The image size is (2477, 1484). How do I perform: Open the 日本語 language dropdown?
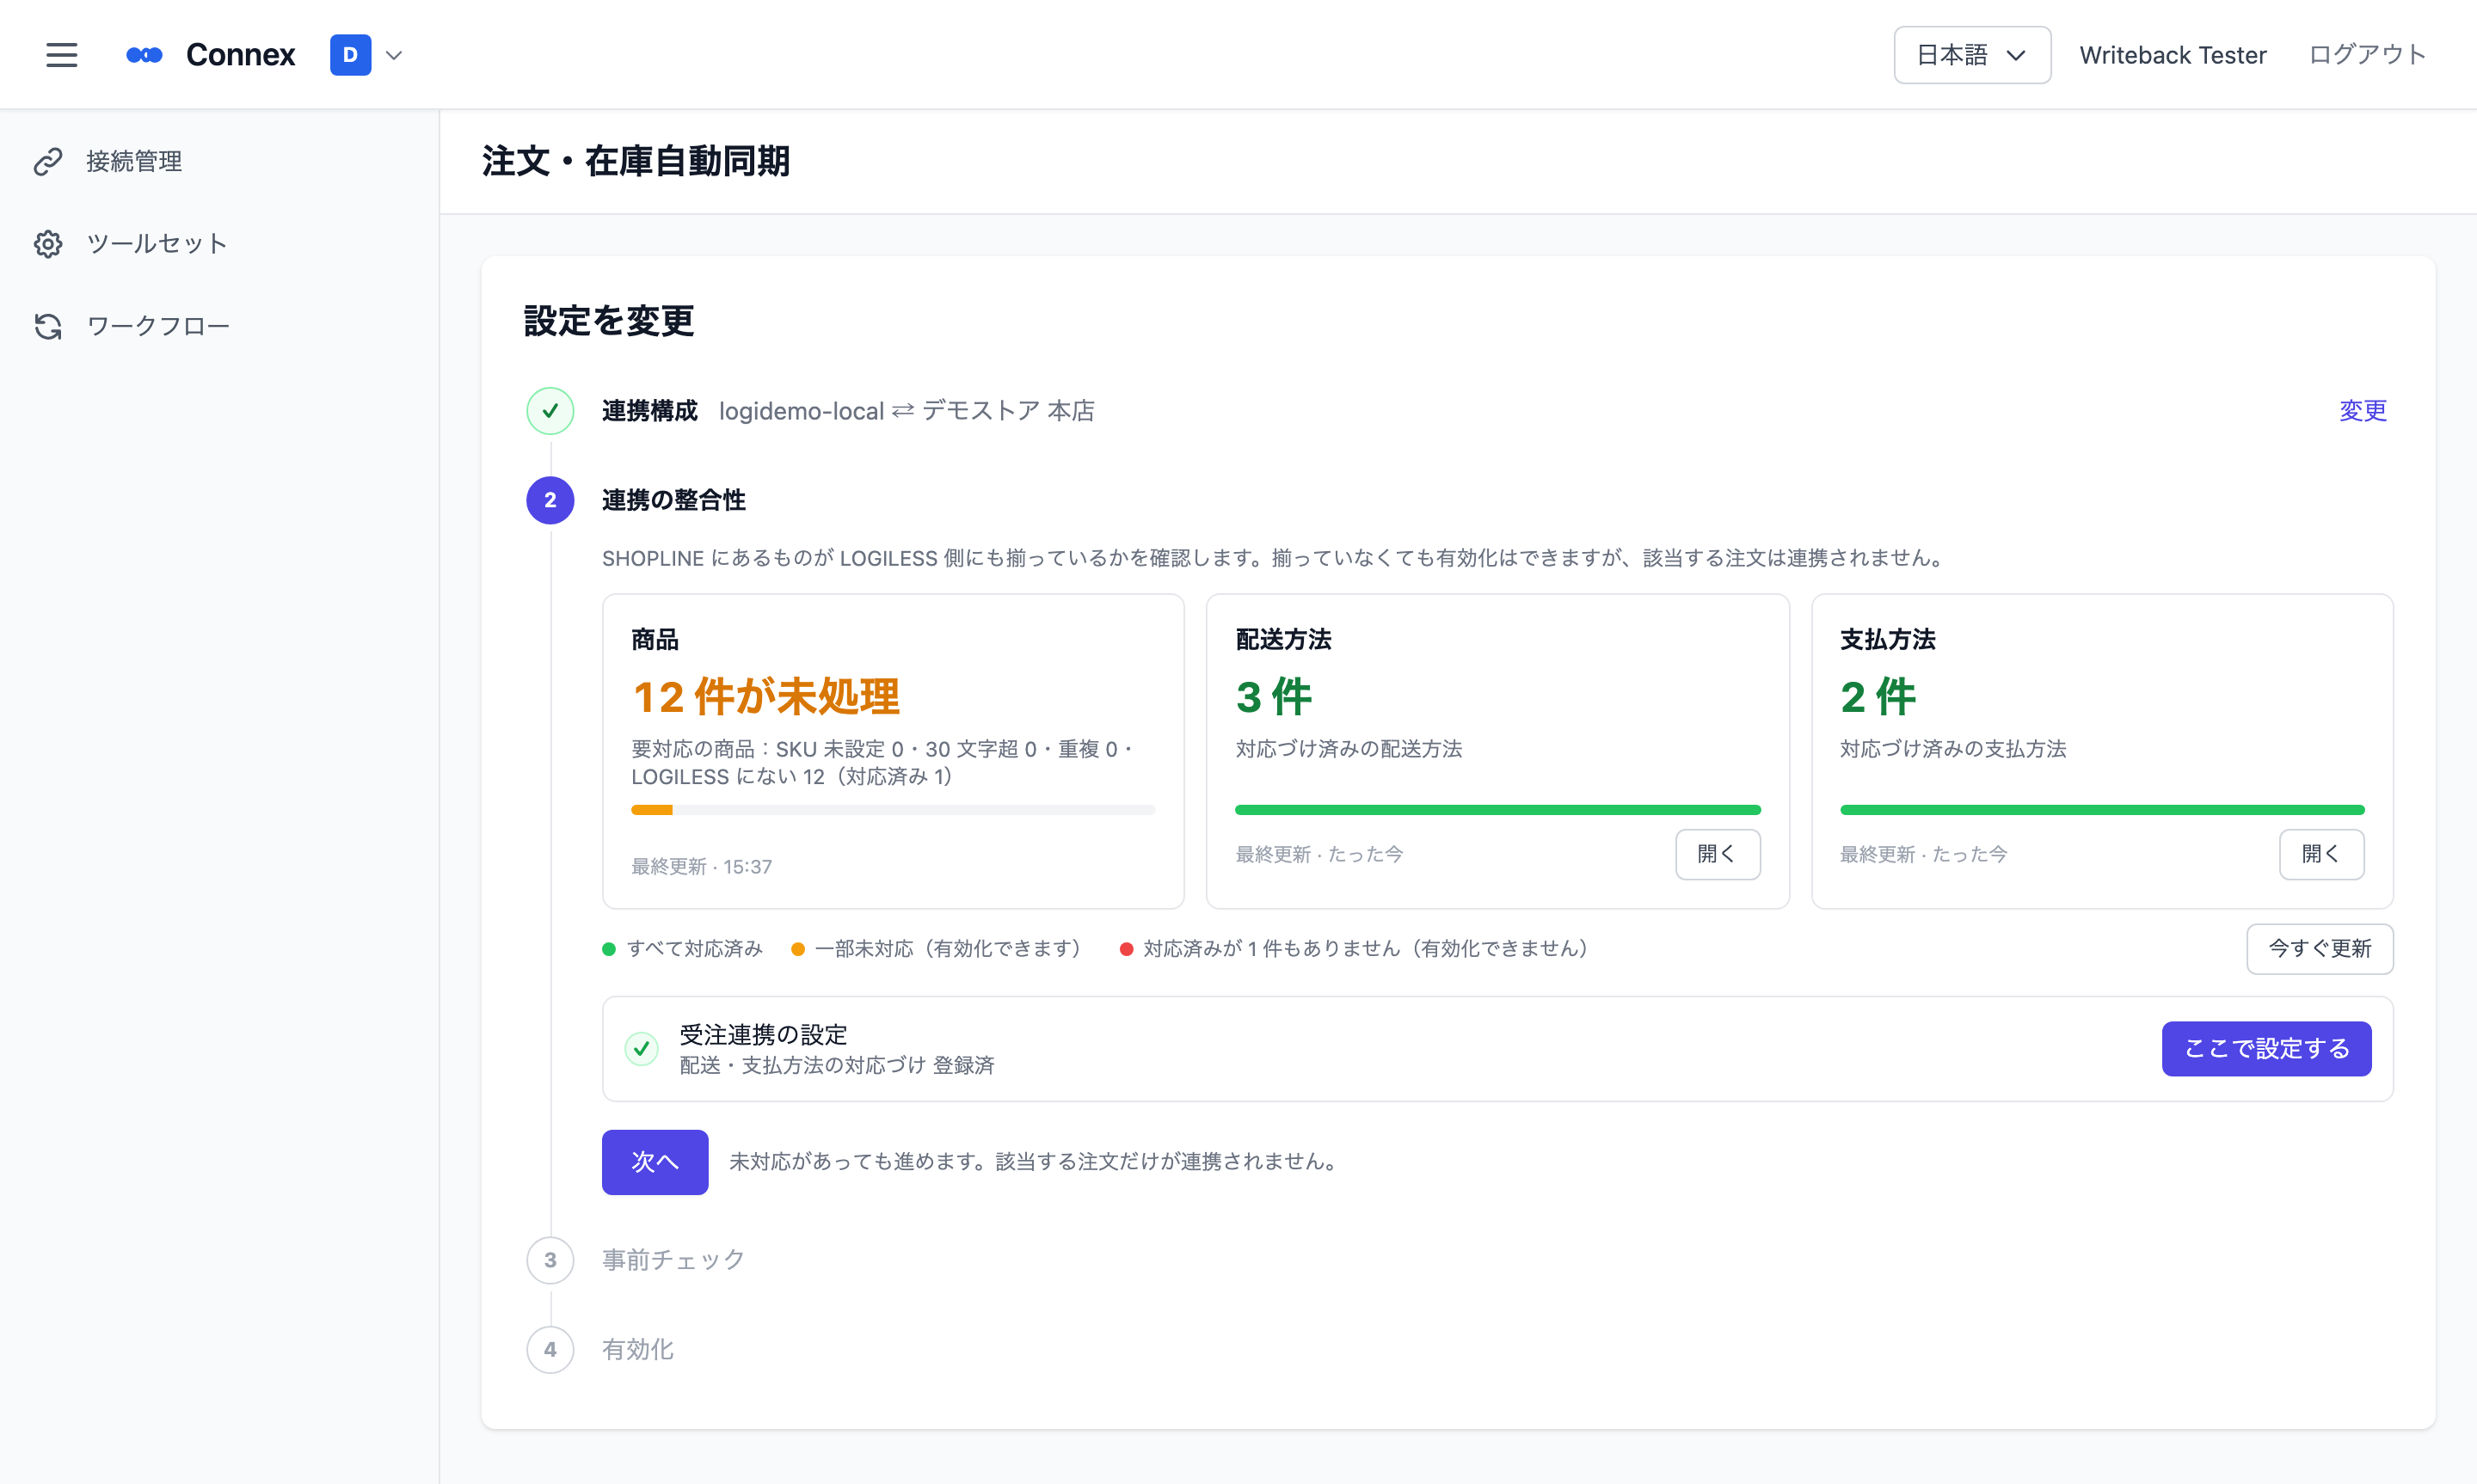click(x=1971, y=55)
